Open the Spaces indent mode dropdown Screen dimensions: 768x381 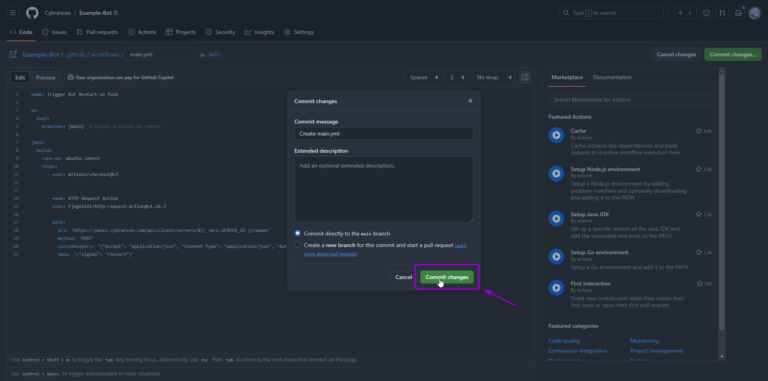pyautogui.click(x=424, y=77)
